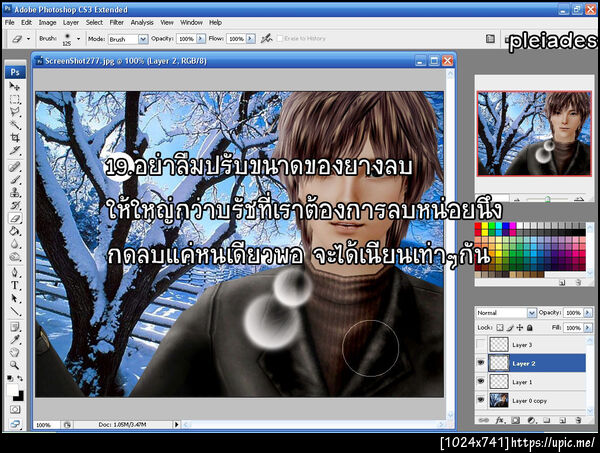This screenshot has height=453, width=600.
Task: Toggle lock all for the layer
Action: (530, 328)
